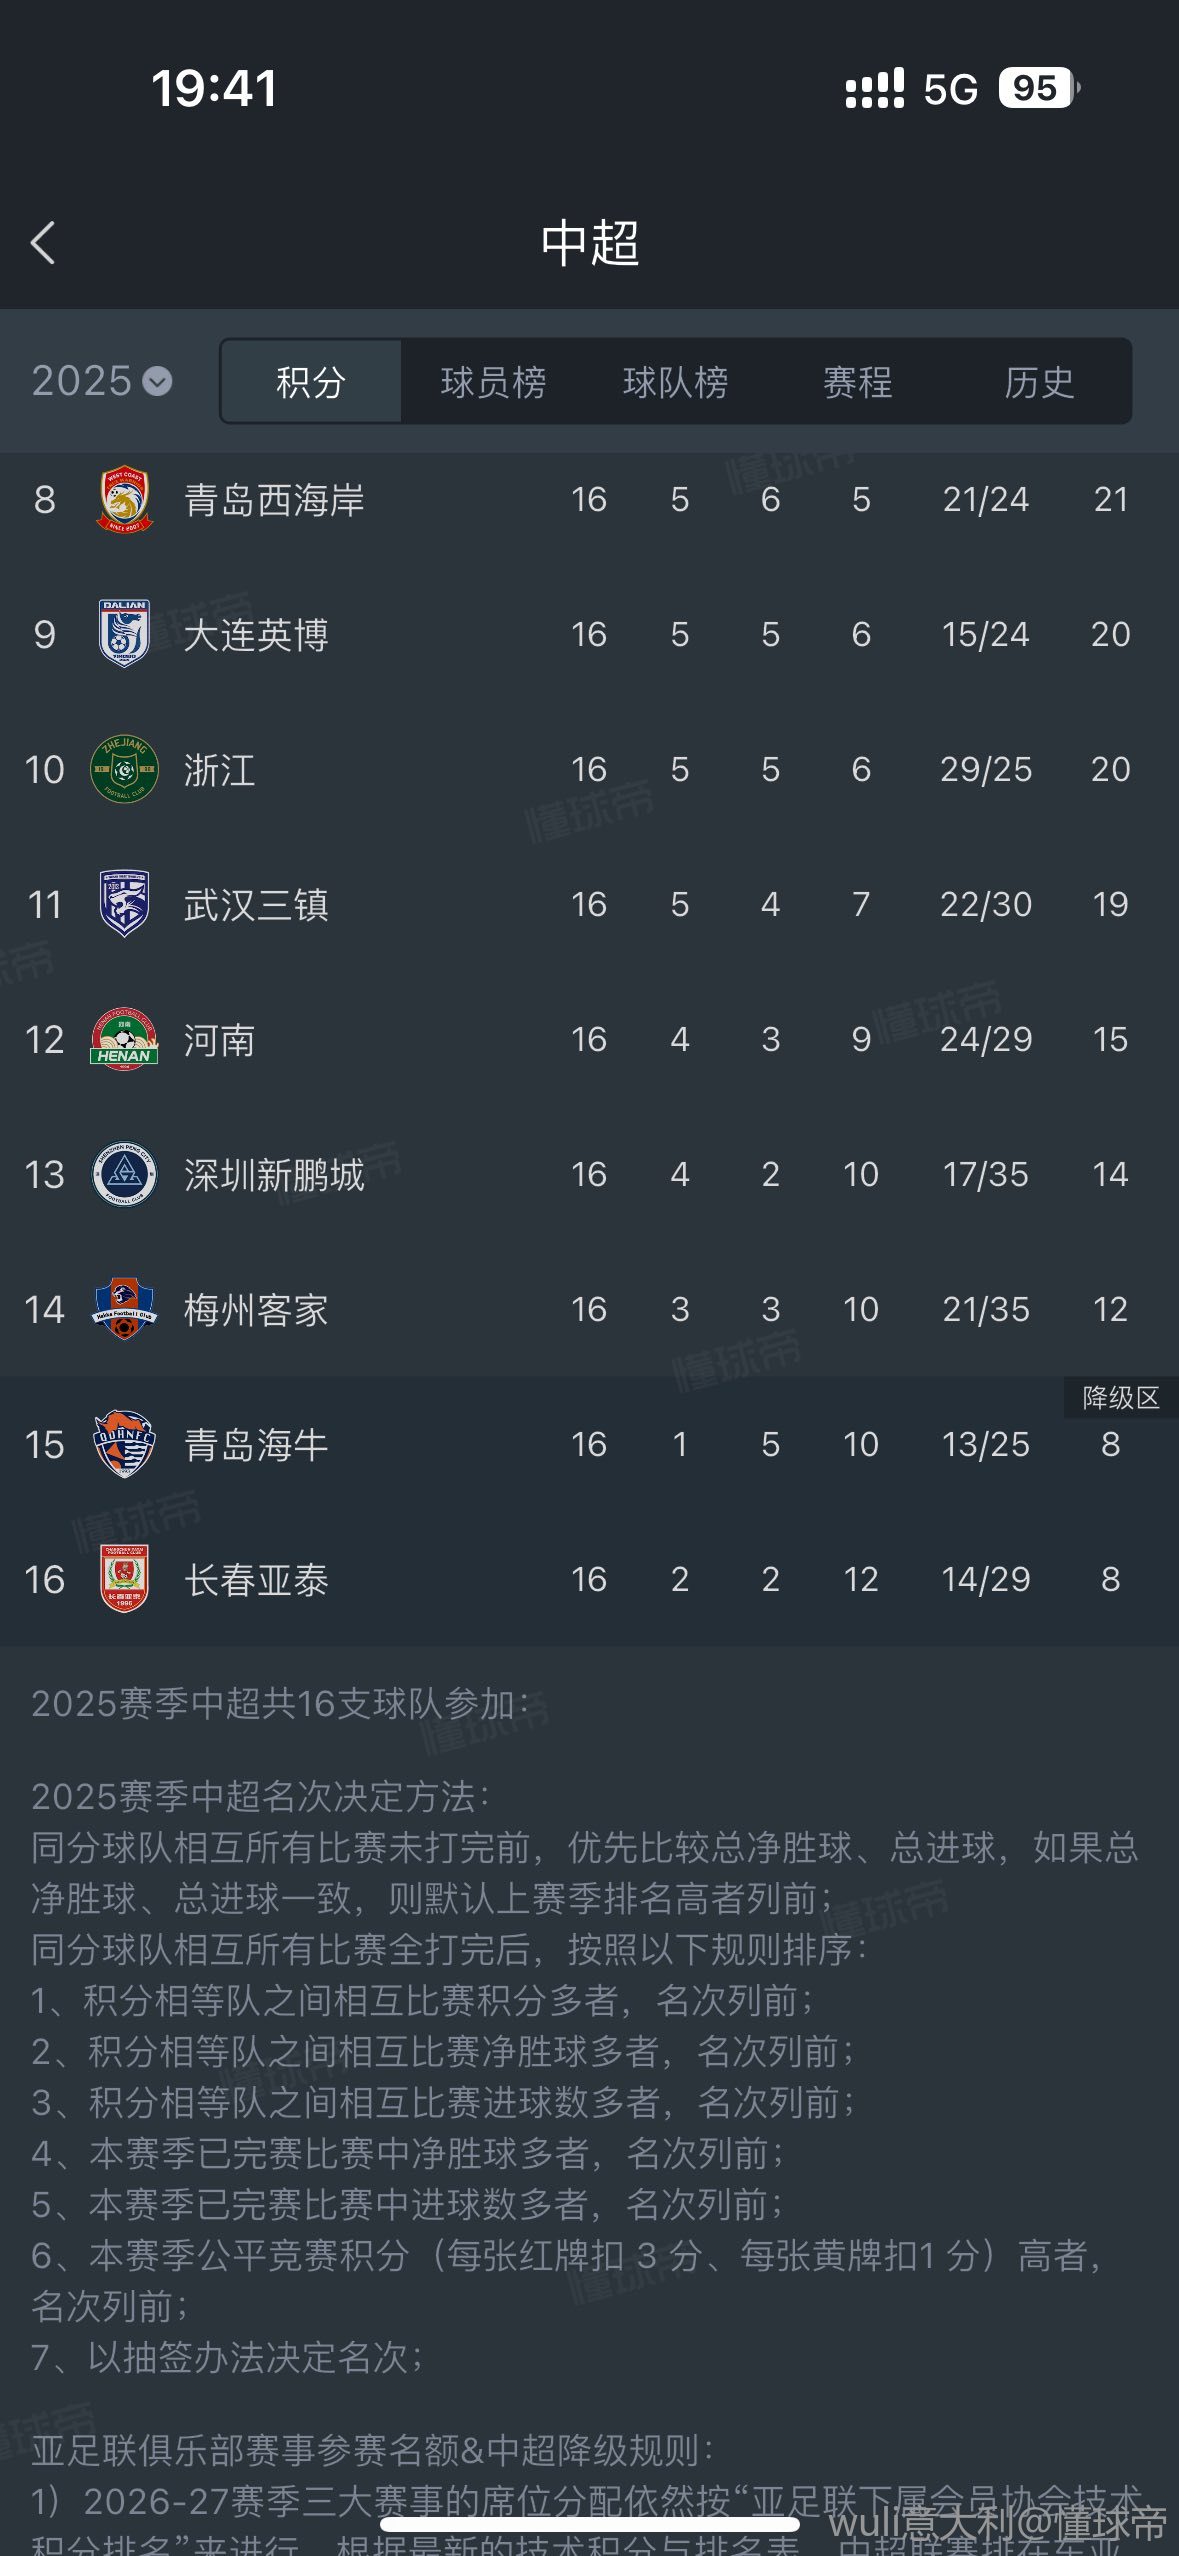Tap the back arrow icon
This screenshot has height=2556, width=1179.
click(x=43, y=243)
